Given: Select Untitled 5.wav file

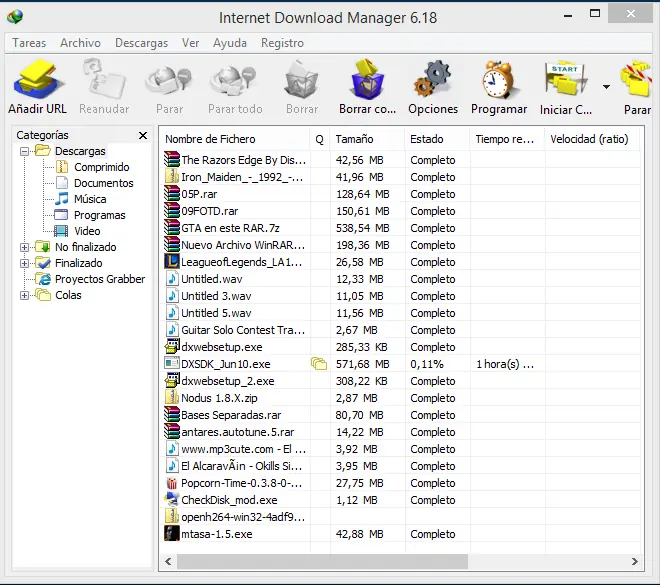Looking at the screenshot, I should click(402, 313).
